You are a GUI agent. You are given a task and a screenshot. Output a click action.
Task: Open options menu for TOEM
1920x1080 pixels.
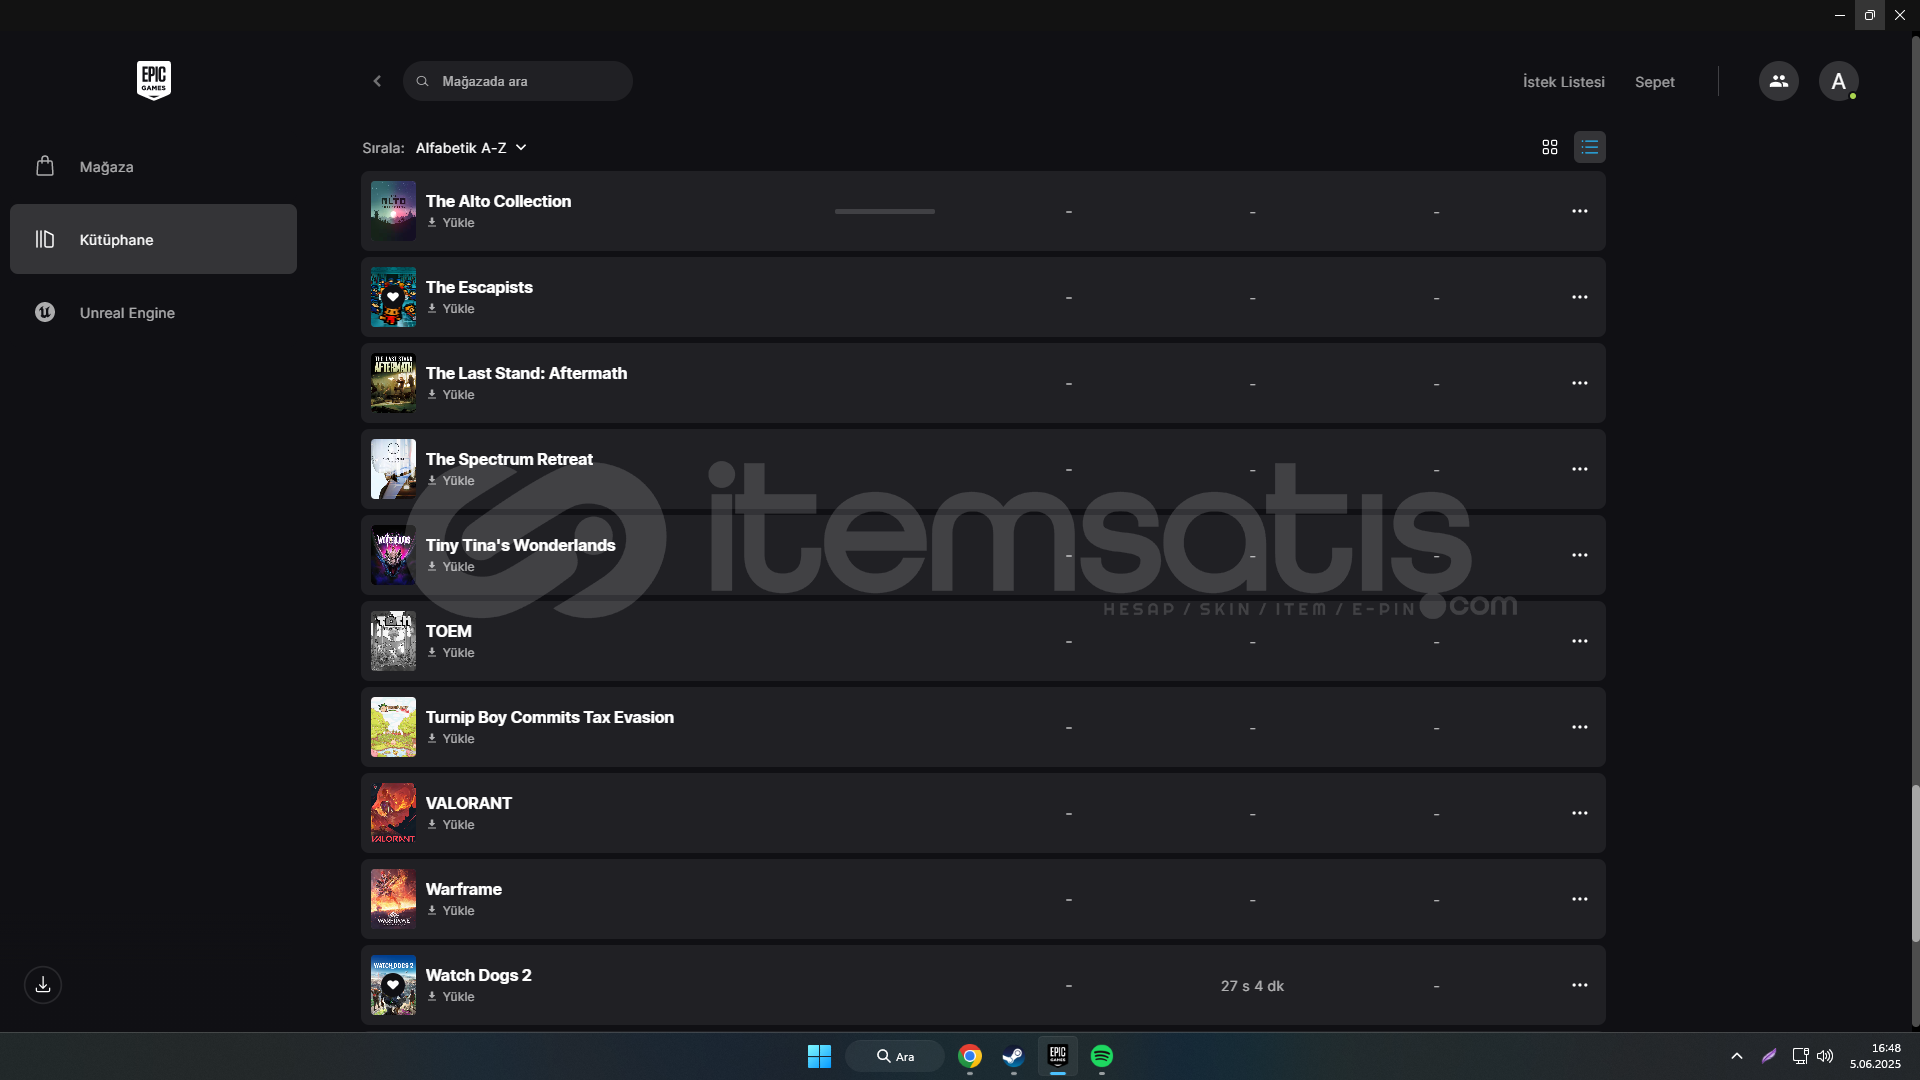[x=1579, y=641]
